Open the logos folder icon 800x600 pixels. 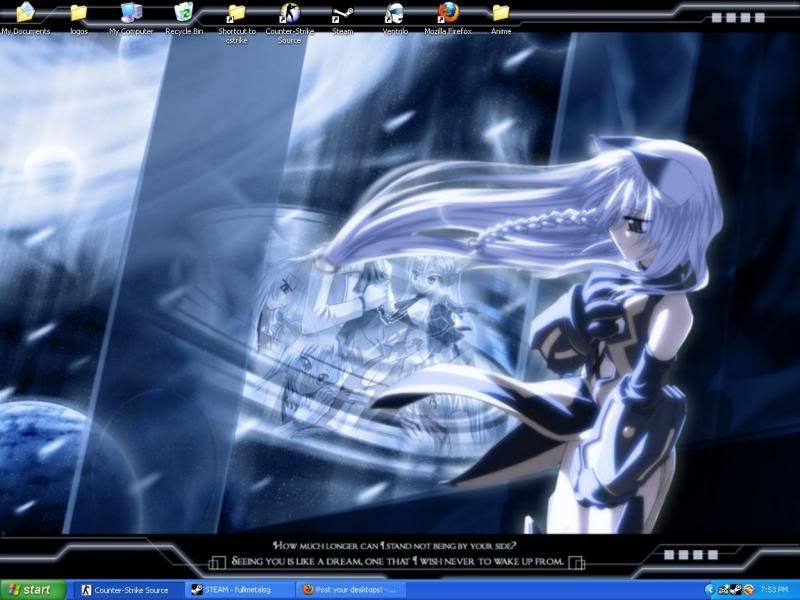pos(79,18)
